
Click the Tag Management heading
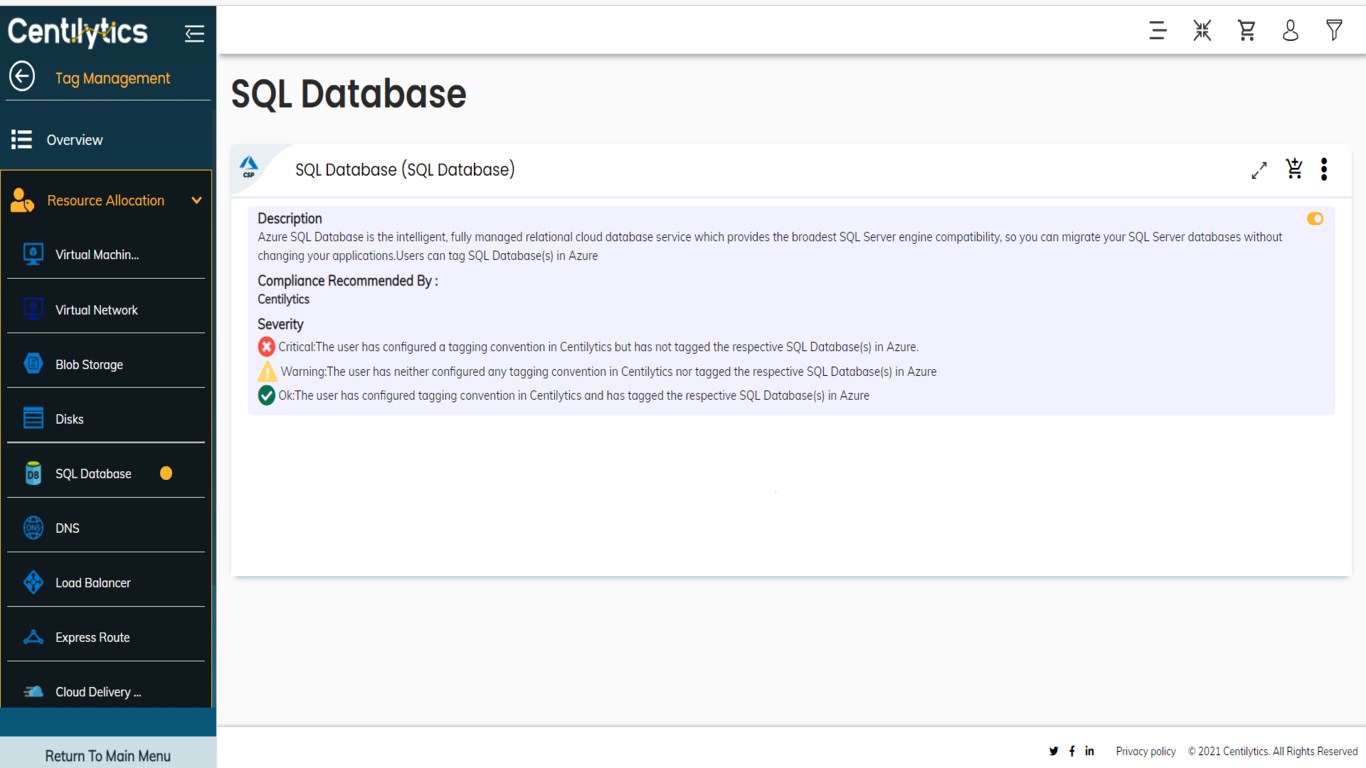[112, 78]
